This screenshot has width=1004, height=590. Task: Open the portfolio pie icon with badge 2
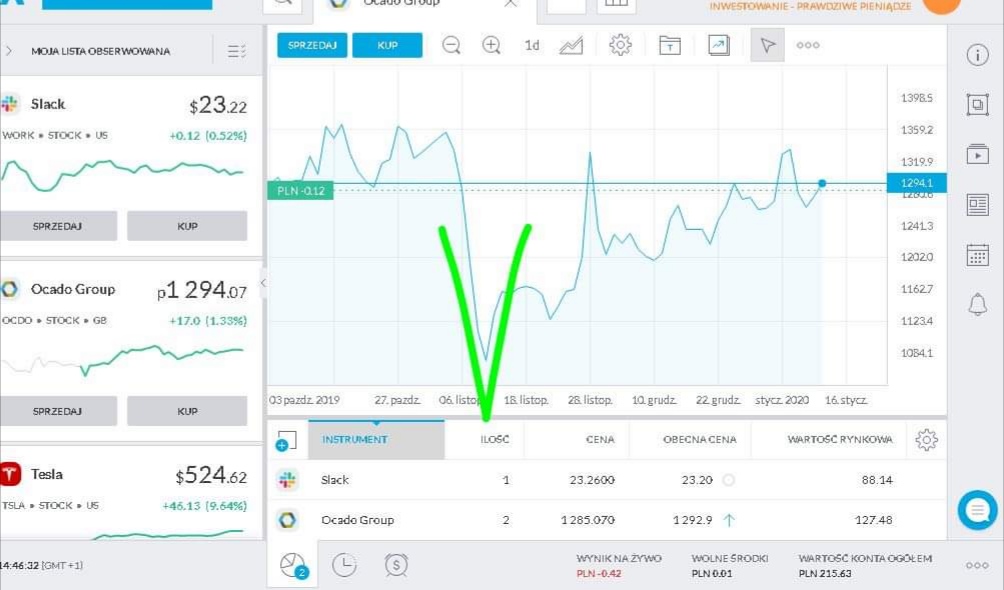click(294, 566)
